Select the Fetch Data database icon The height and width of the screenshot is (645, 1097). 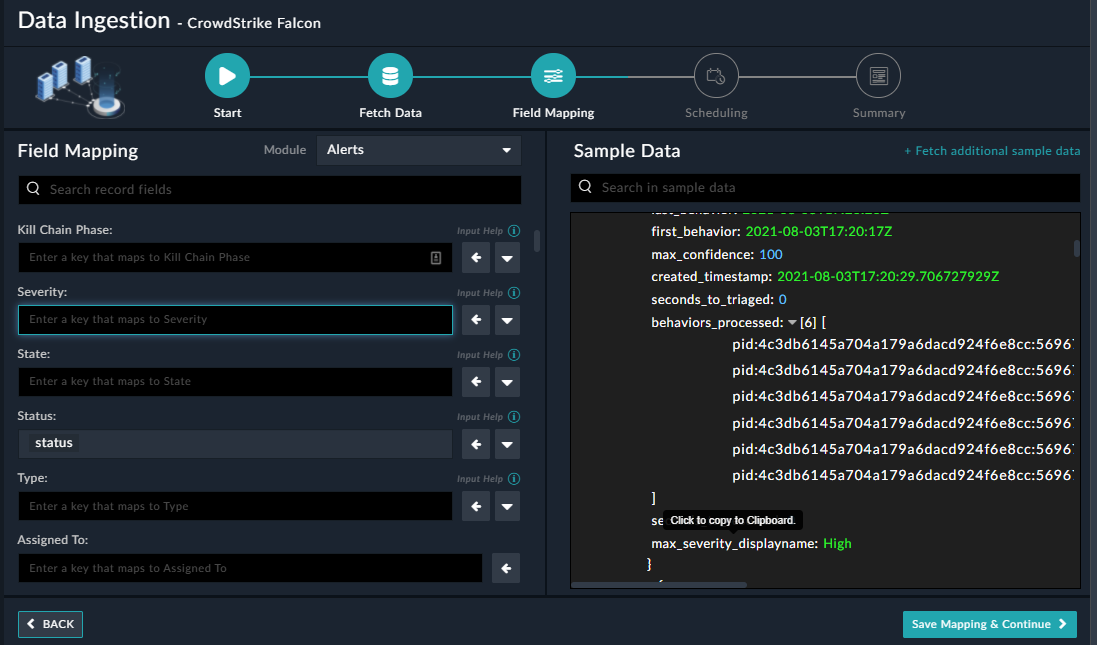pyautogui.click(x=390, y=76)
